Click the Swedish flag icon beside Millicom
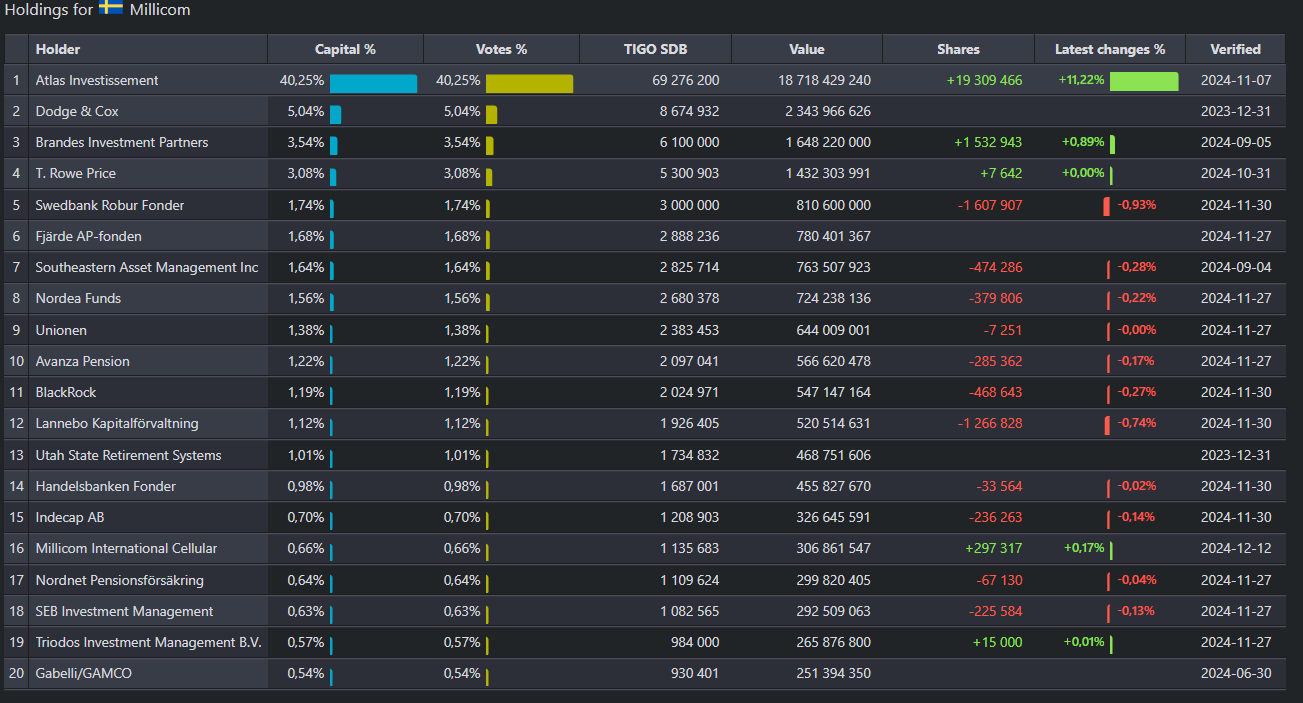 point(111,9)
